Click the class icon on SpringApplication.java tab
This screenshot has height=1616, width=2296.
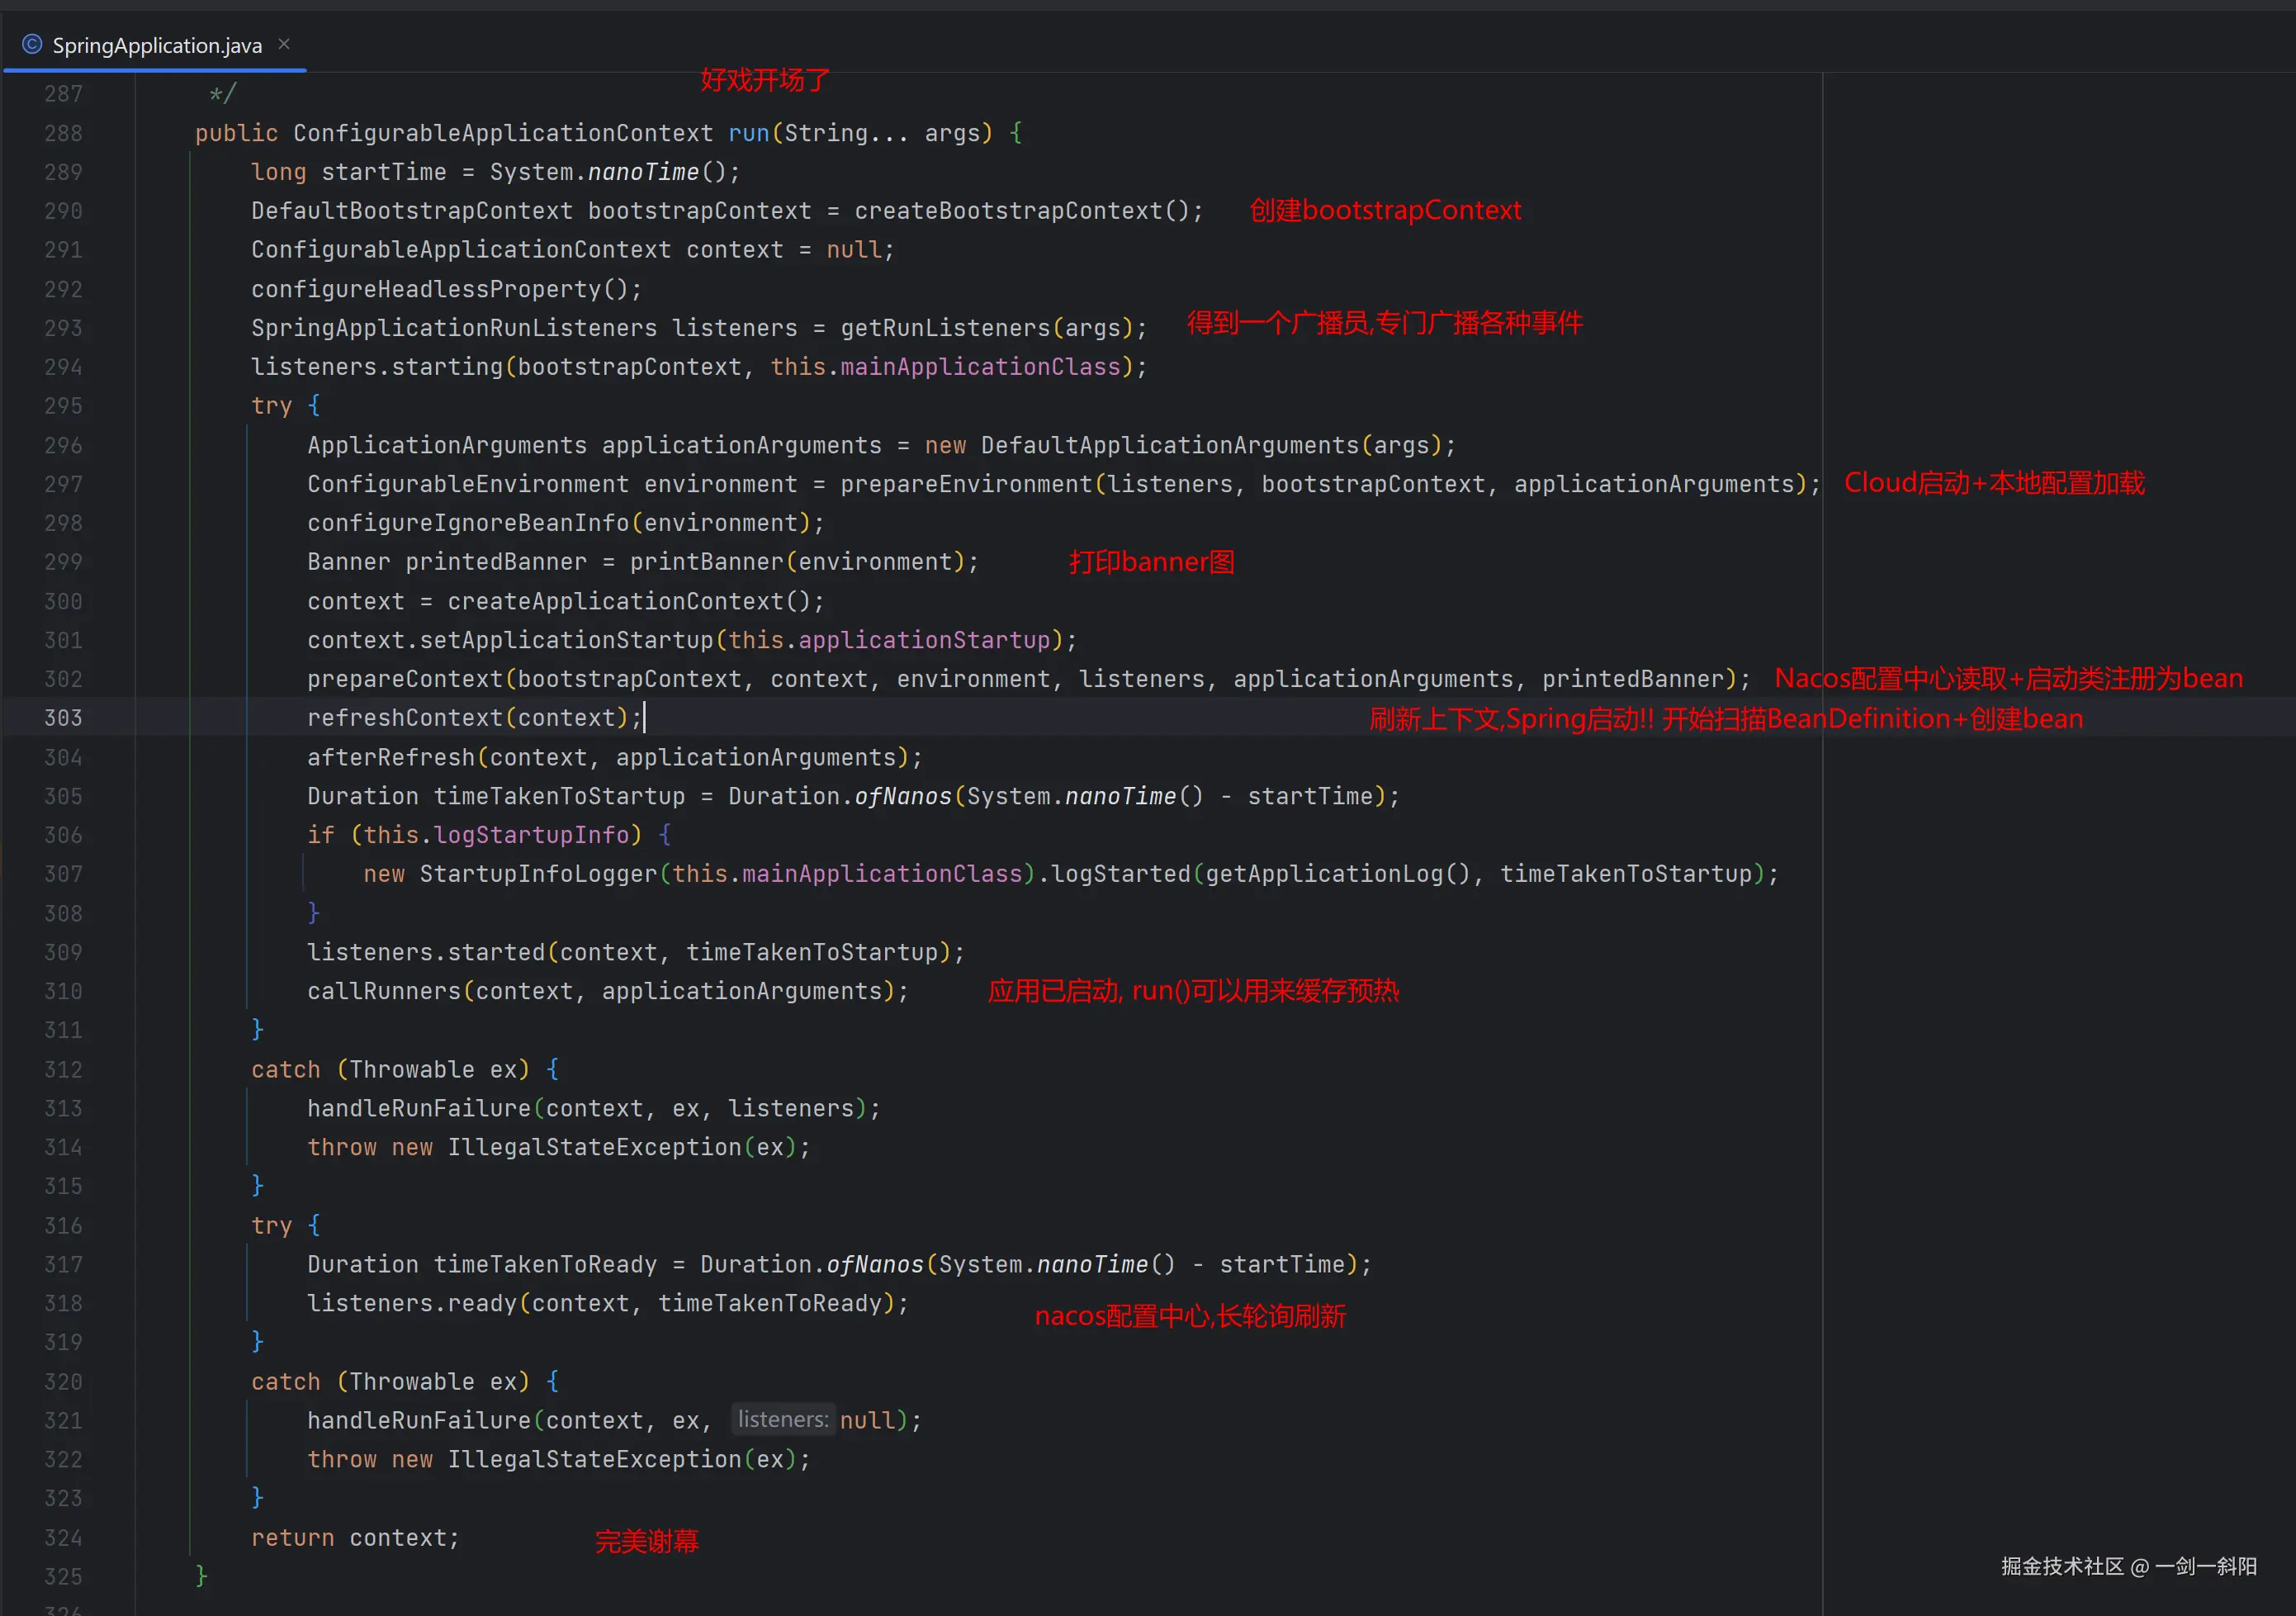pyautogui.click(x=32, y=45)
